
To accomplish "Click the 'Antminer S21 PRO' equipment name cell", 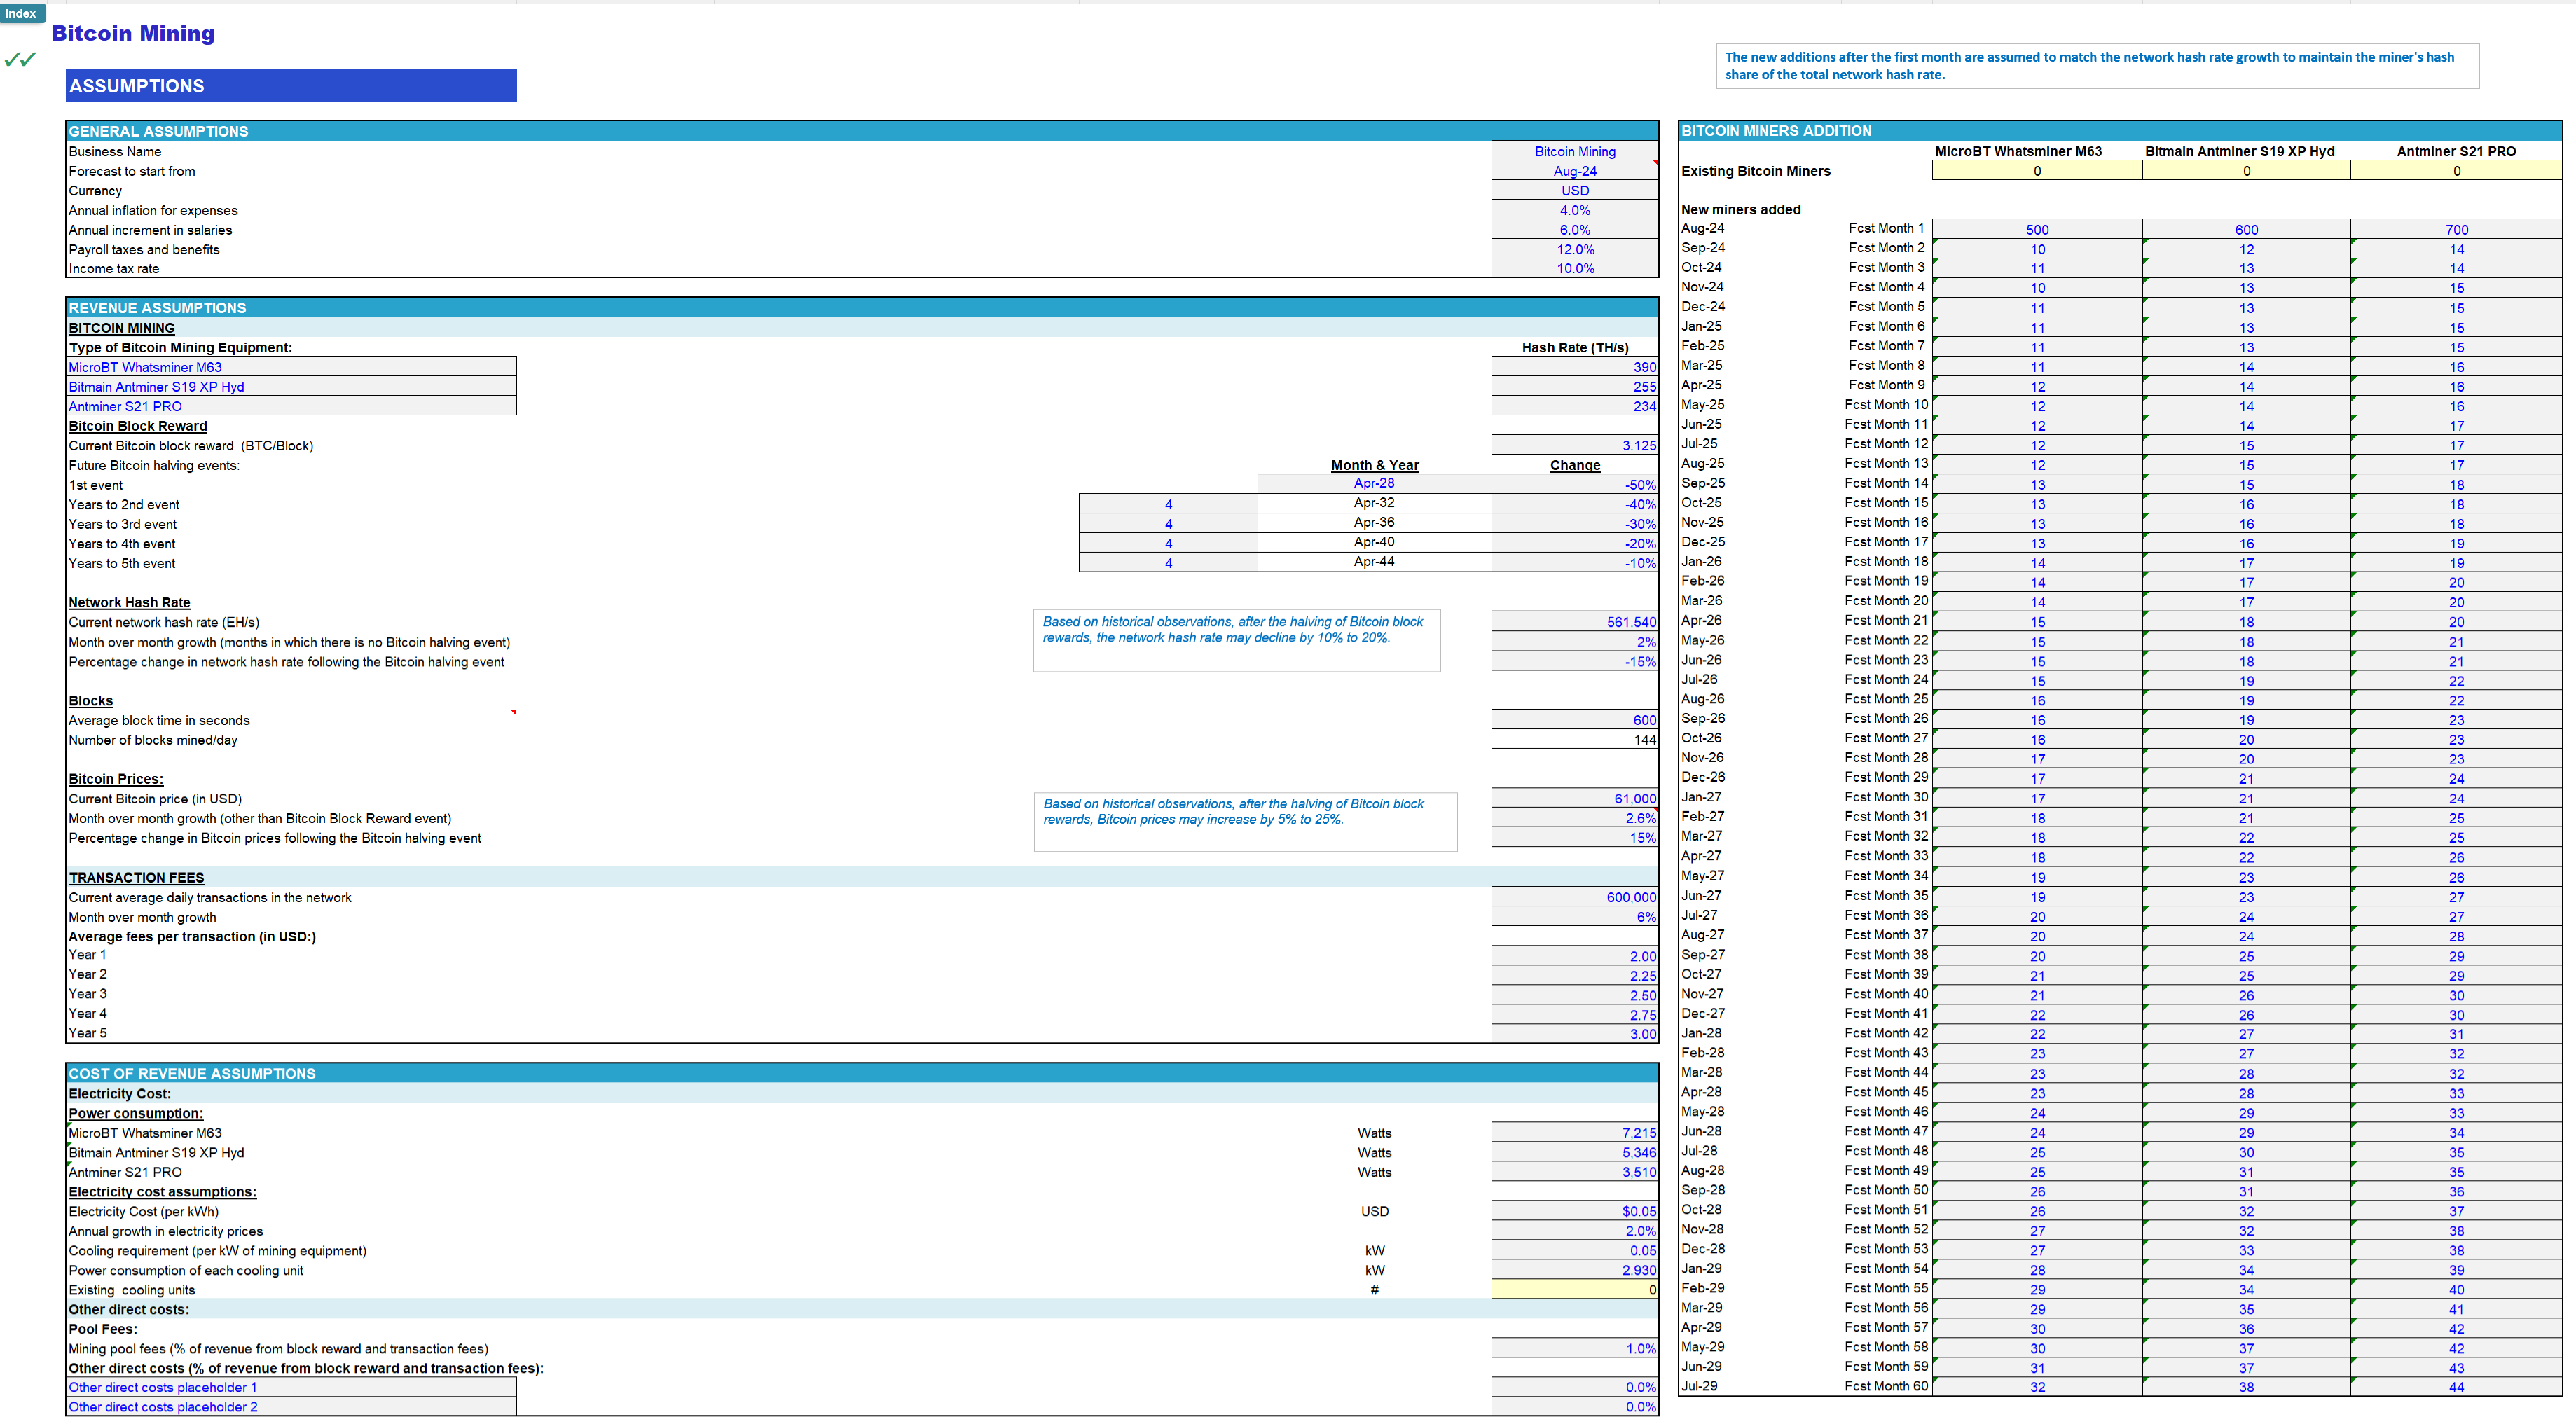I will pos(291,406).
